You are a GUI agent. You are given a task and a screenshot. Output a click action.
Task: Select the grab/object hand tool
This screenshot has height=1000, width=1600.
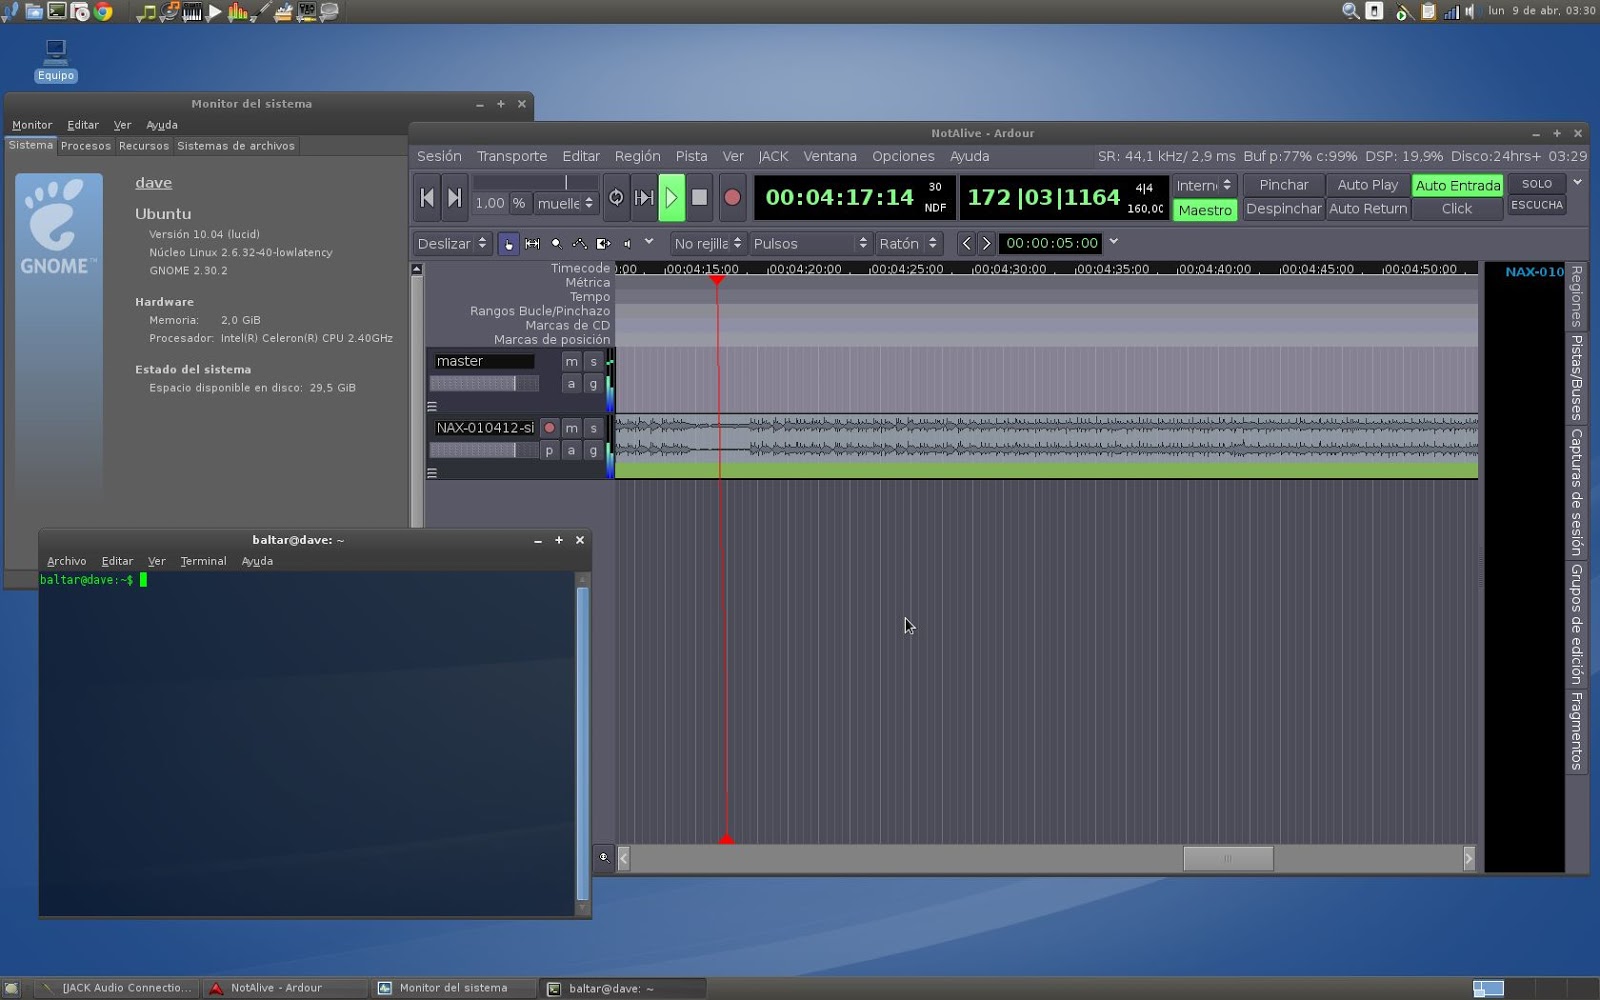coord(508,243)
